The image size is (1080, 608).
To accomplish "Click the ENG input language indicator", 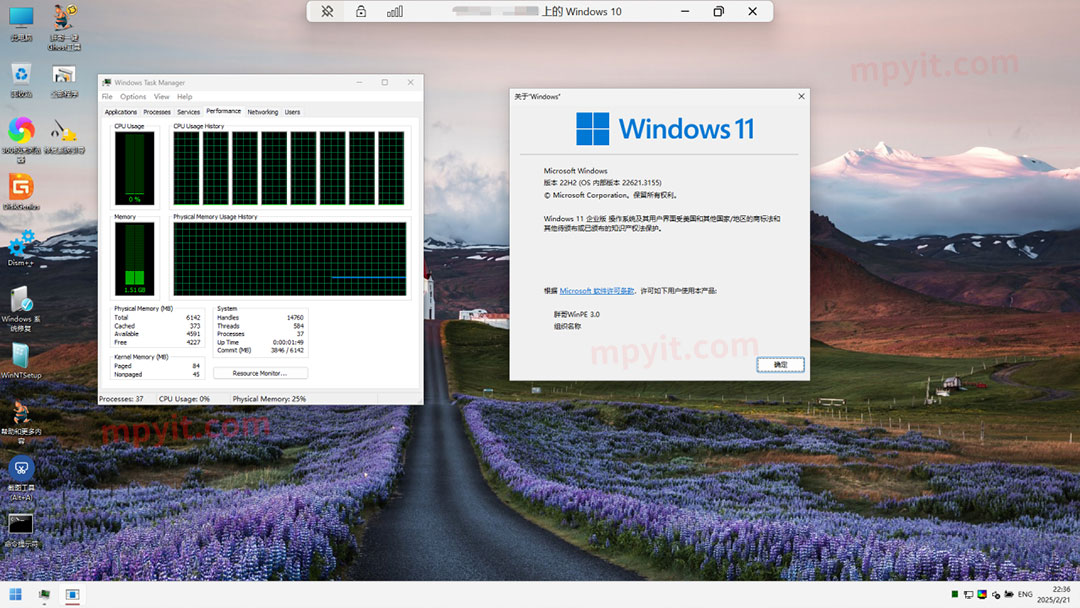I will pyautogui.click(x=1025, y=594).
